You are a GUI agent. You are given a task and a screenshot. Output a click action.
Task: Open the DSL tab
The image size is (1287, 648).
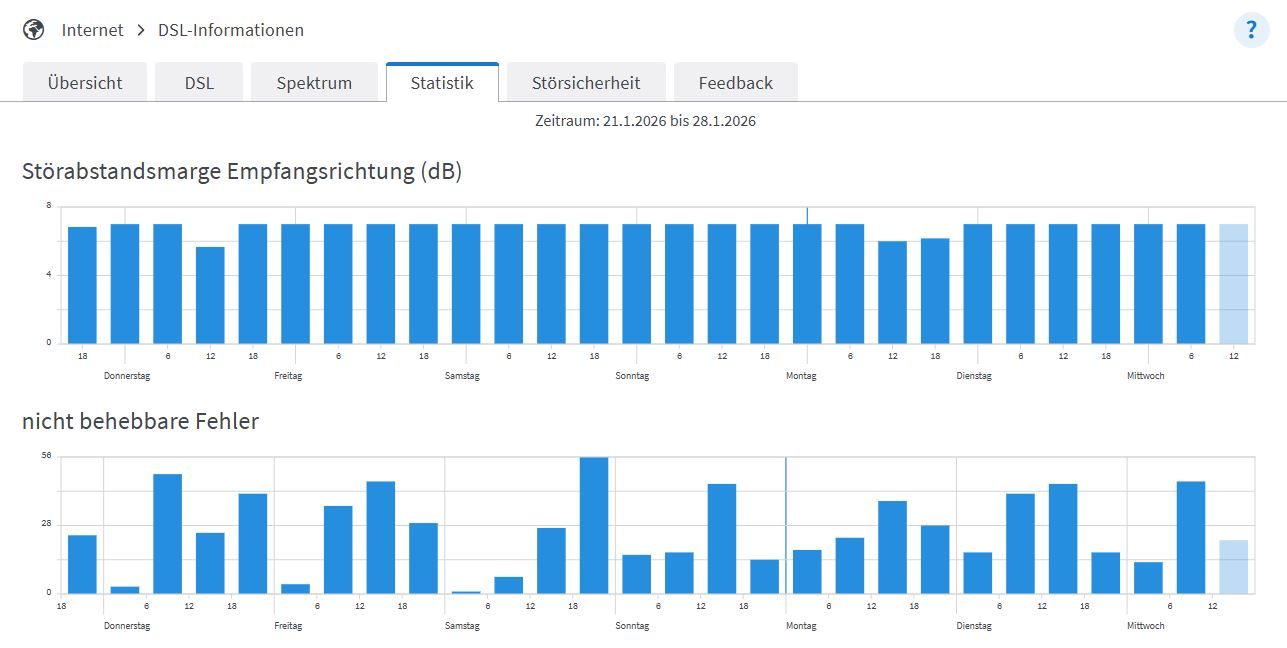pos(199,83)
